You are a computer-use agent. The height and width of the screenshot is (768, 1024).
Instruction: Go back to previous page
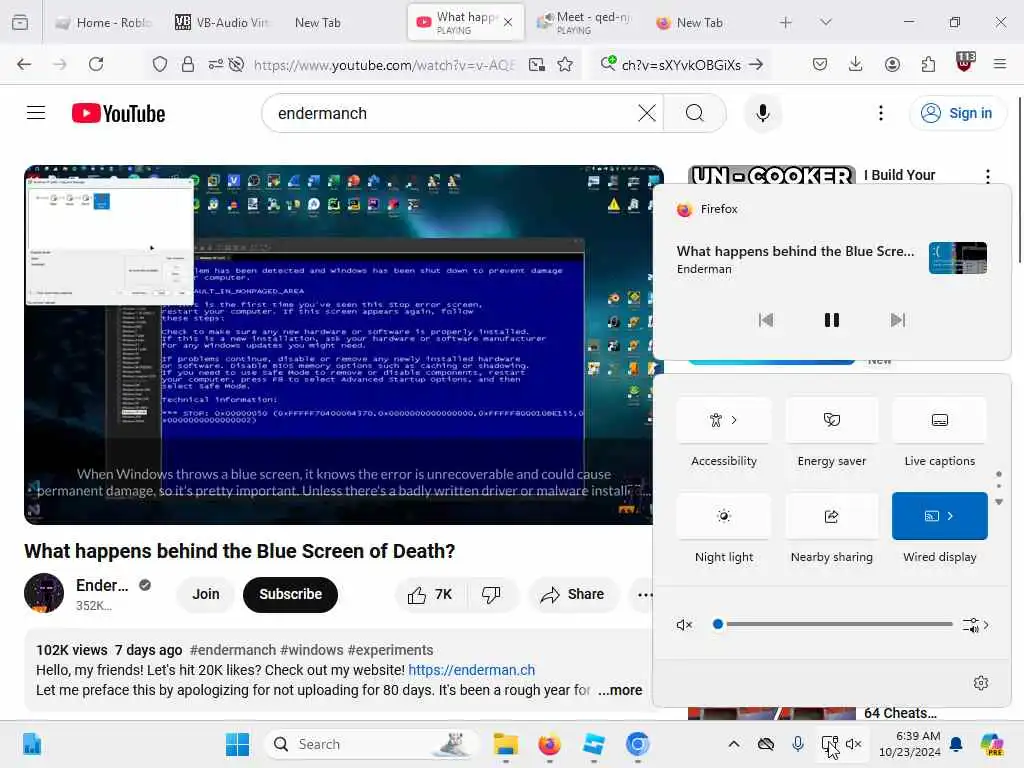[24, 64]
